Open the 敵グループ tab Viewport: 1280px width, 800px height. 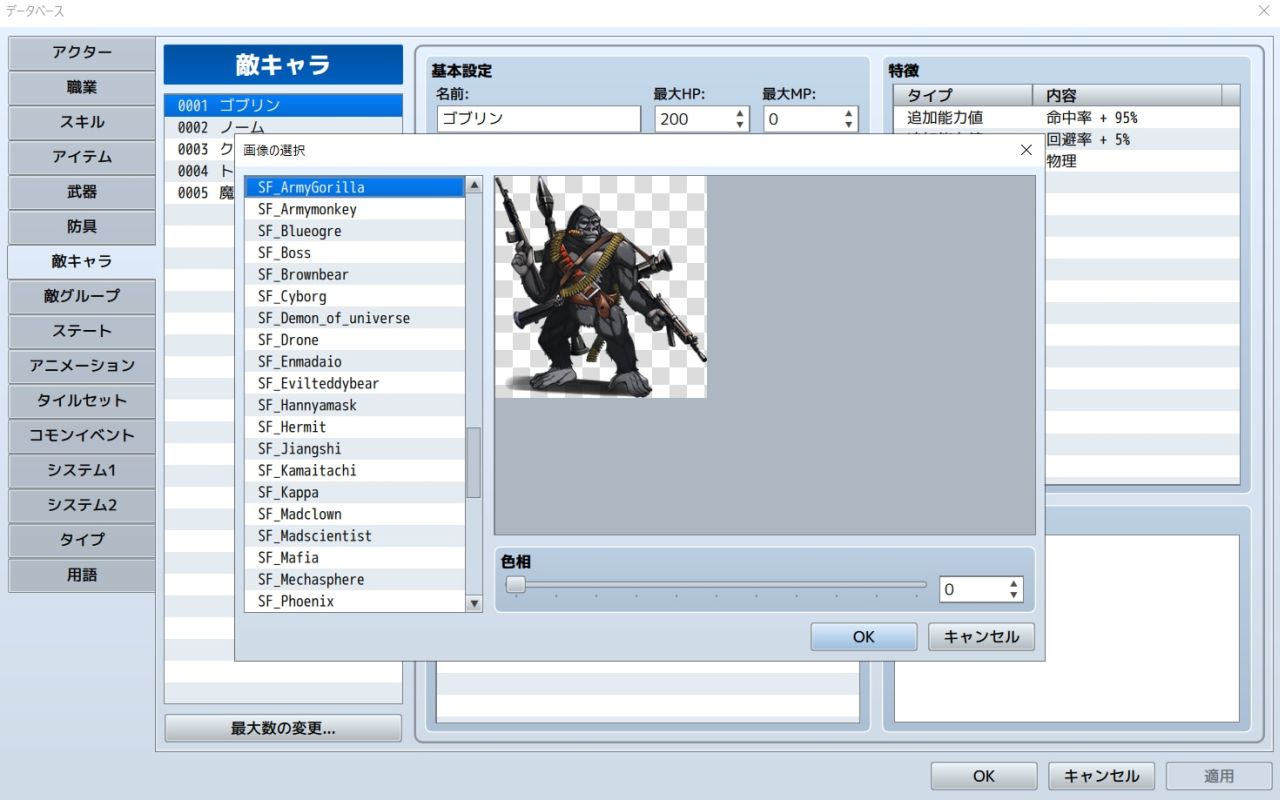[82, 296]
